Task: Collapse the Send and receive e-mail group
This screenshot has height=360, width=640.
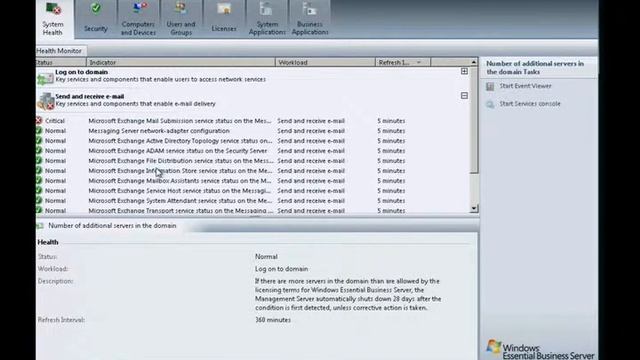Action: (x=464, y=96)
